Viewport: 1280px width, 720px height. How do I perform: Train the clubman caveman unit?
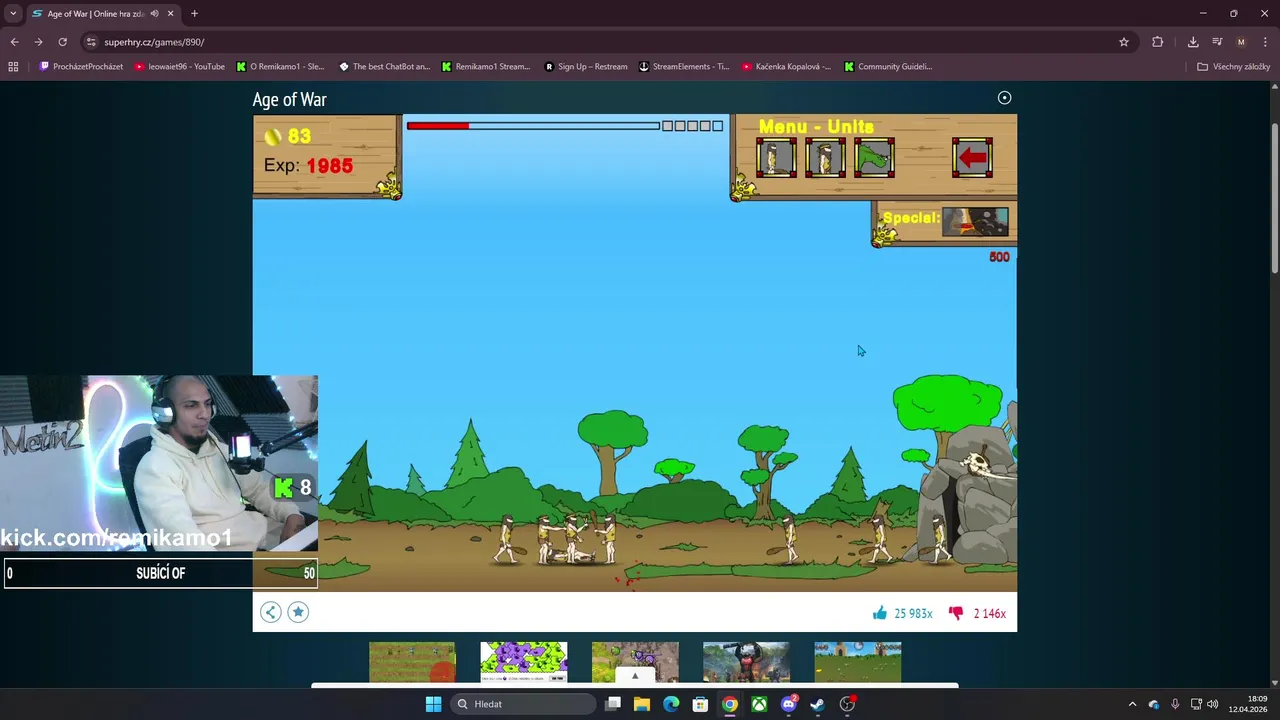pyautogui.click(x=776, y=158)
